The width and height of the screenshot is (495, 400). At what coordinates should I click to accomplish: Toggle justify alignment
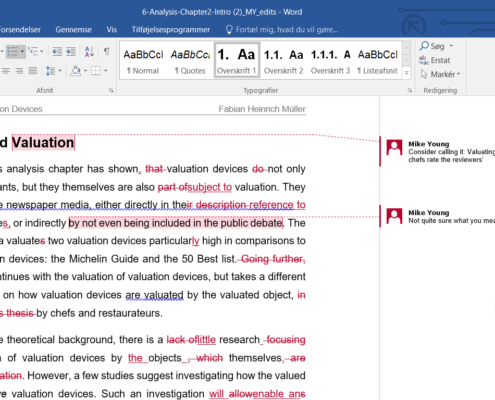[33, 71]
